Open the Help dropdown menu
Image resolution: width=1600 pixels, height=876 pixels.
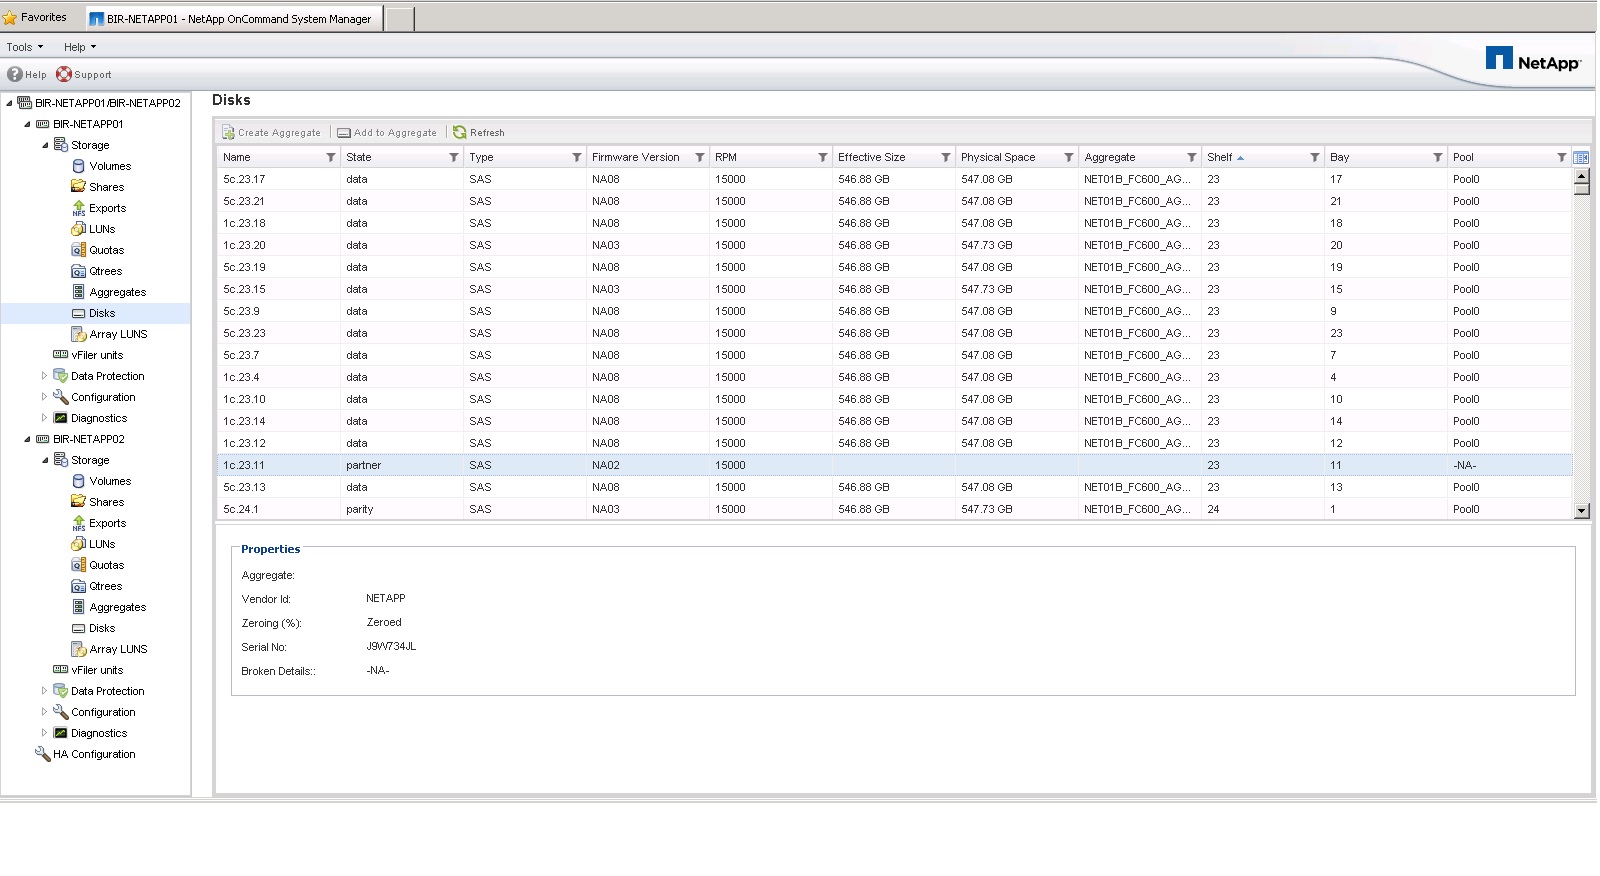pyautogui.click(x=80, y=47)
